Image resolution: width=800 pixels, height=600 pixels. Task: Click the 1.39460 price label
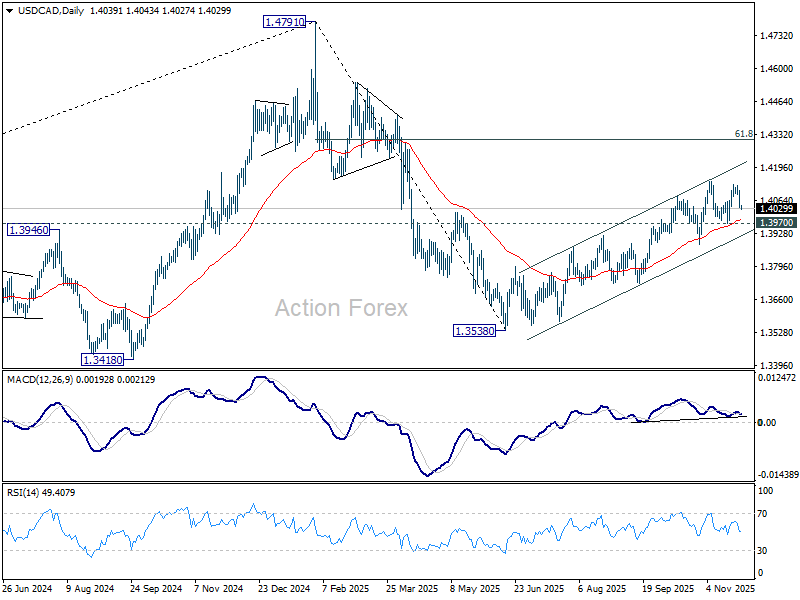tap(29, 230)
